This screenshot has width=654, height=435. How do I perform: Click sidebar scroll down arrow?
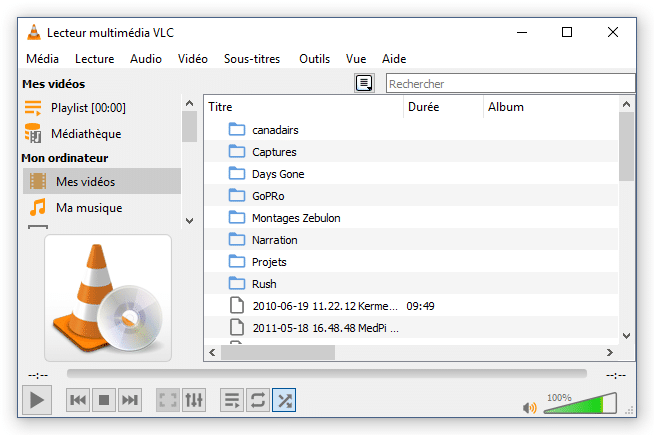[189, 221]
